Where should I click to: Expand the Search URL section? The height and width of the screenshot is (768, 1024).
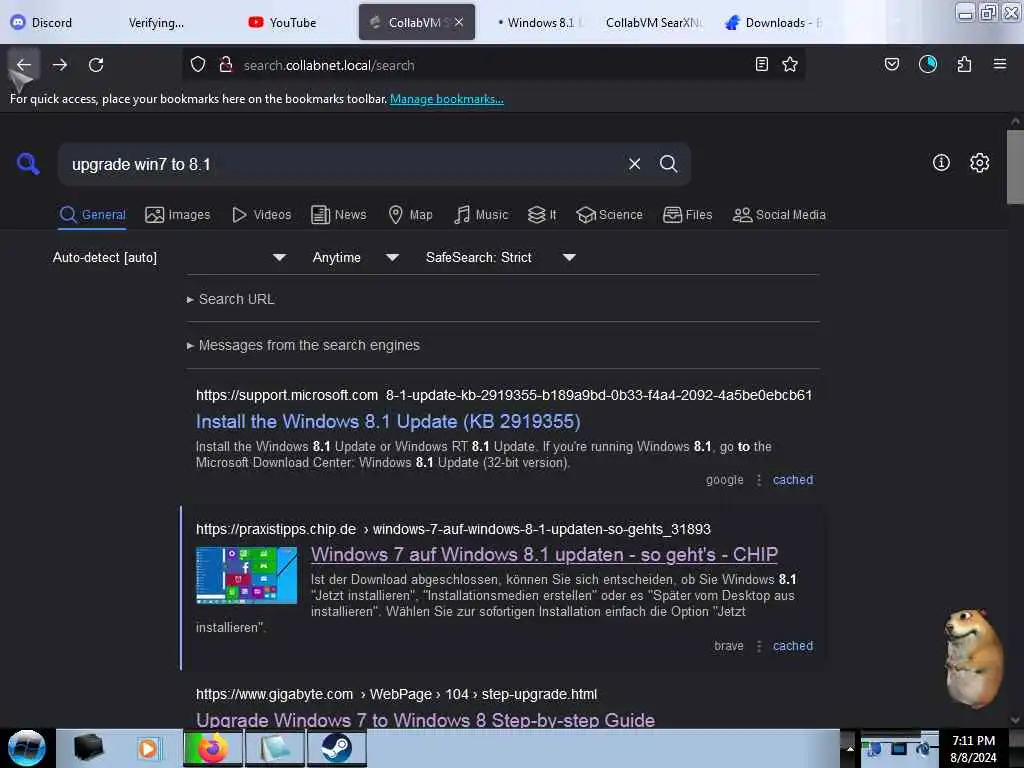pyautogui.click(x=231, y=299)
